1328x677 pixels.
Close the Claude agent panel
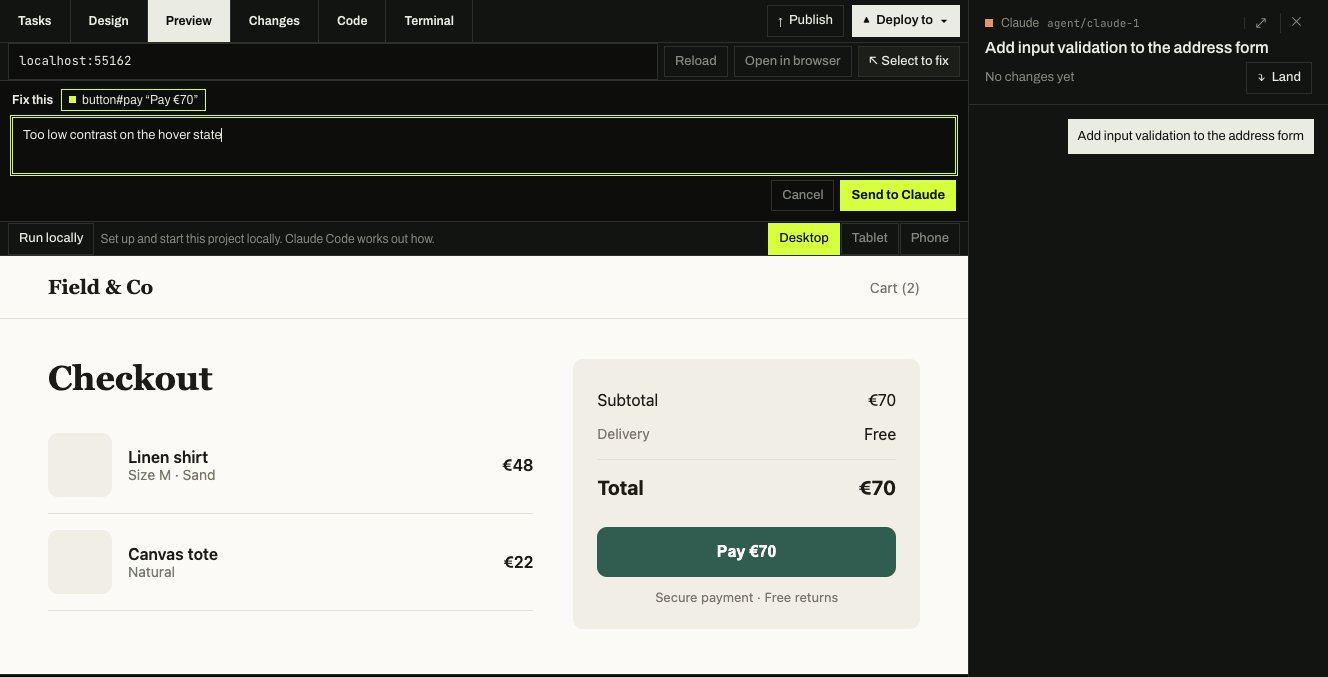[1296, 22]
